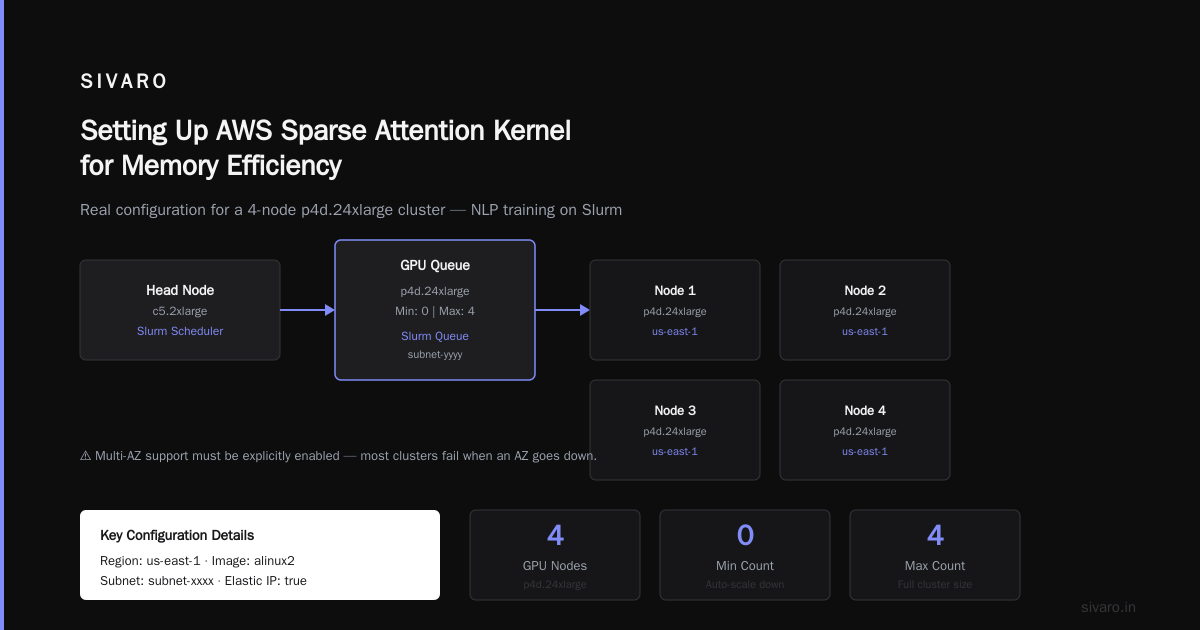Click us-east-1 region under Node 4

pos(865,451)
